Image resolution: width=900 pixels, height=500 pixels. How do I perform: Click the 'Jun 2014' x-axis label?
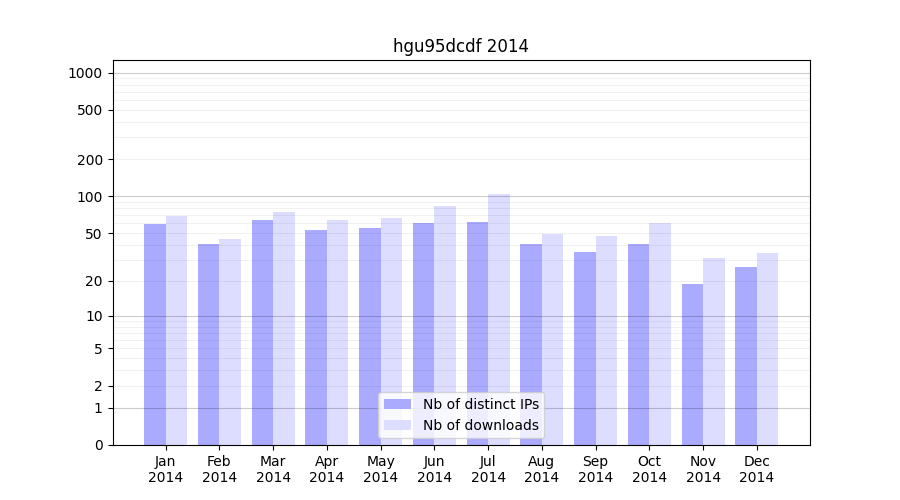[x=434, y=469]
